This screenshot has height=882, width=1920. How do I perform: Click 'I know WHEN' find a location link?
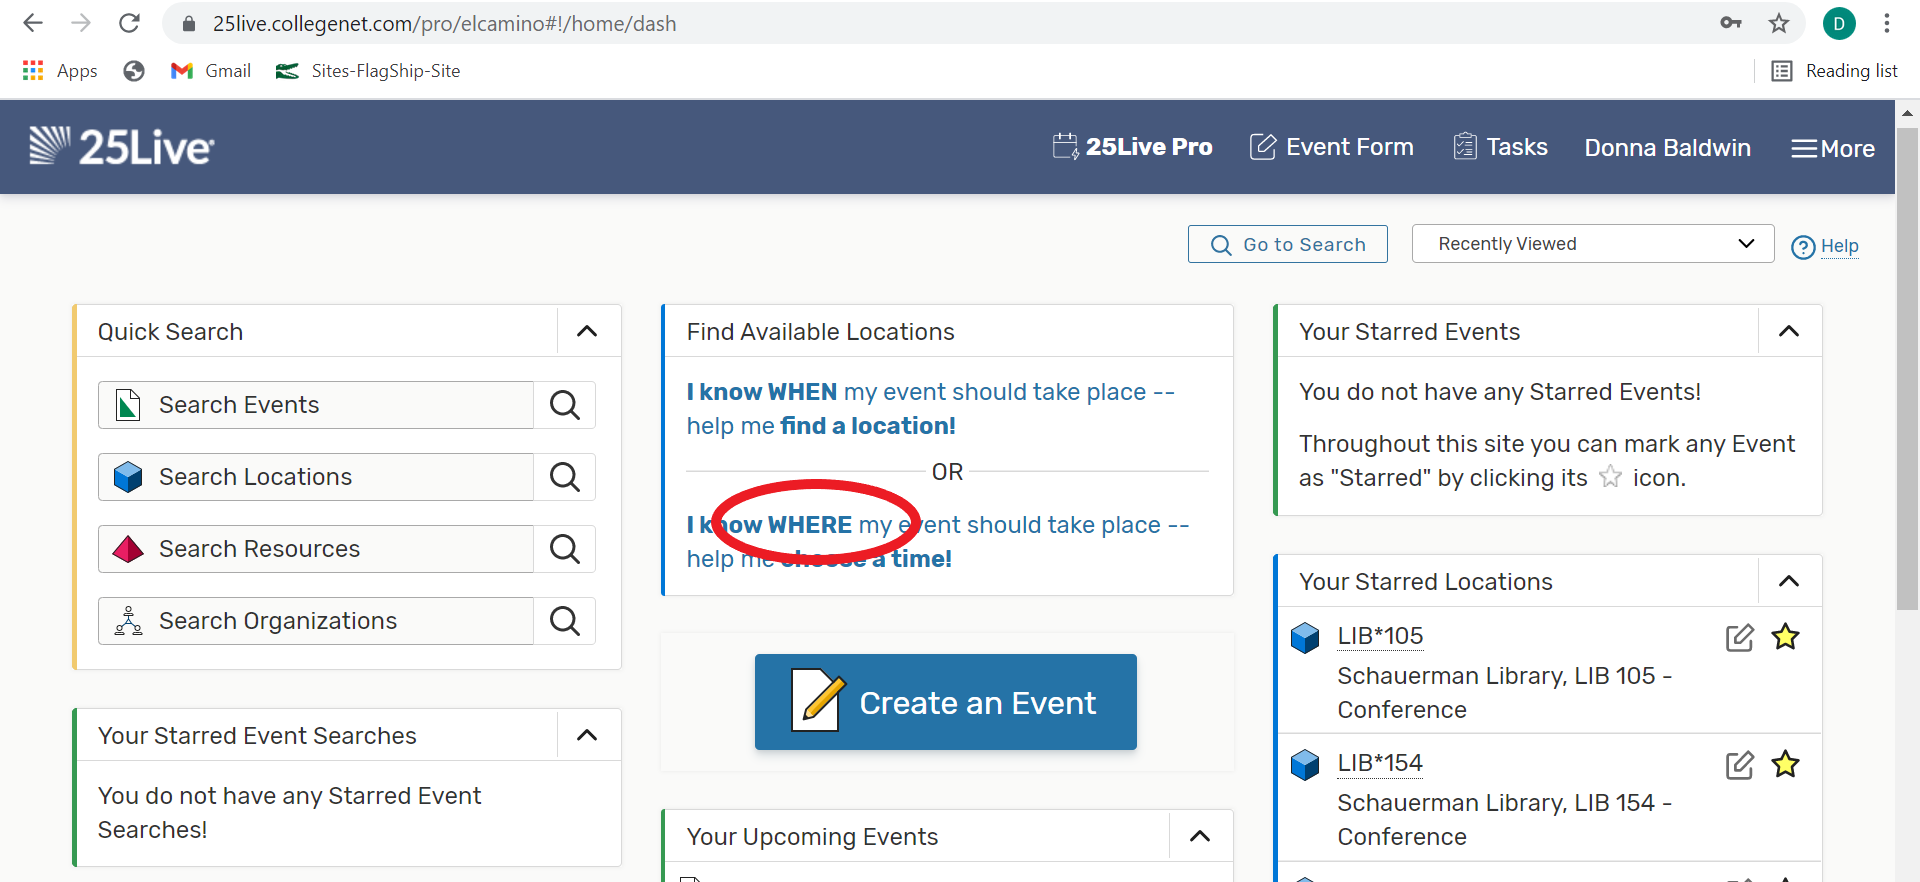pos(930,408)
